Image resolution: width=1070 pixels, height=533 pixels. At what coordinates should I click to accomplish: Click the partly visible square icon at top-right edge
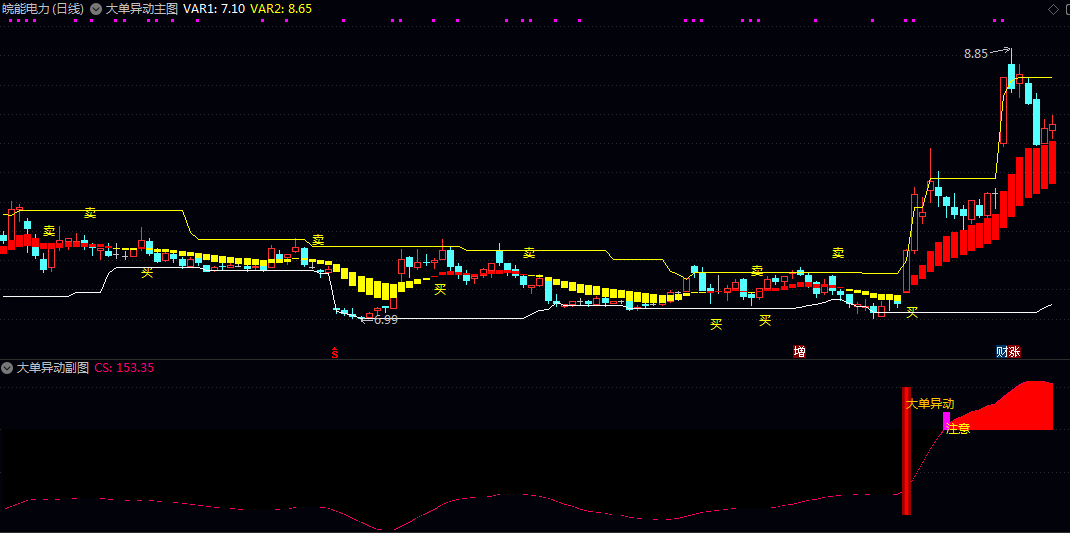tap(1066, 8)
